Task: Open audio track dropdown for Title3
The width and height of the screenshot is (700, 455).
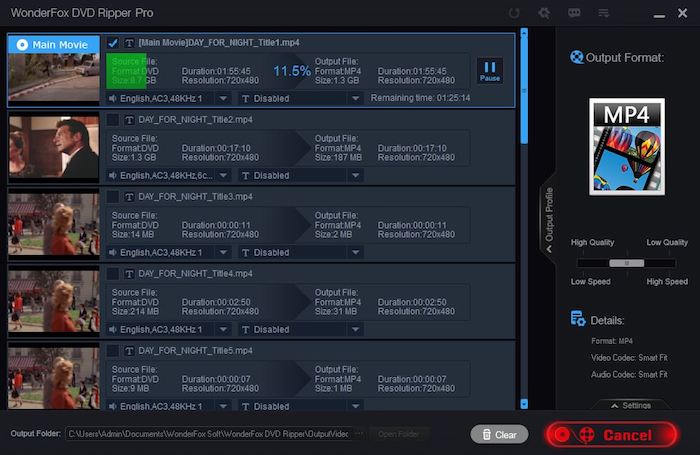Action: [223, 252]
